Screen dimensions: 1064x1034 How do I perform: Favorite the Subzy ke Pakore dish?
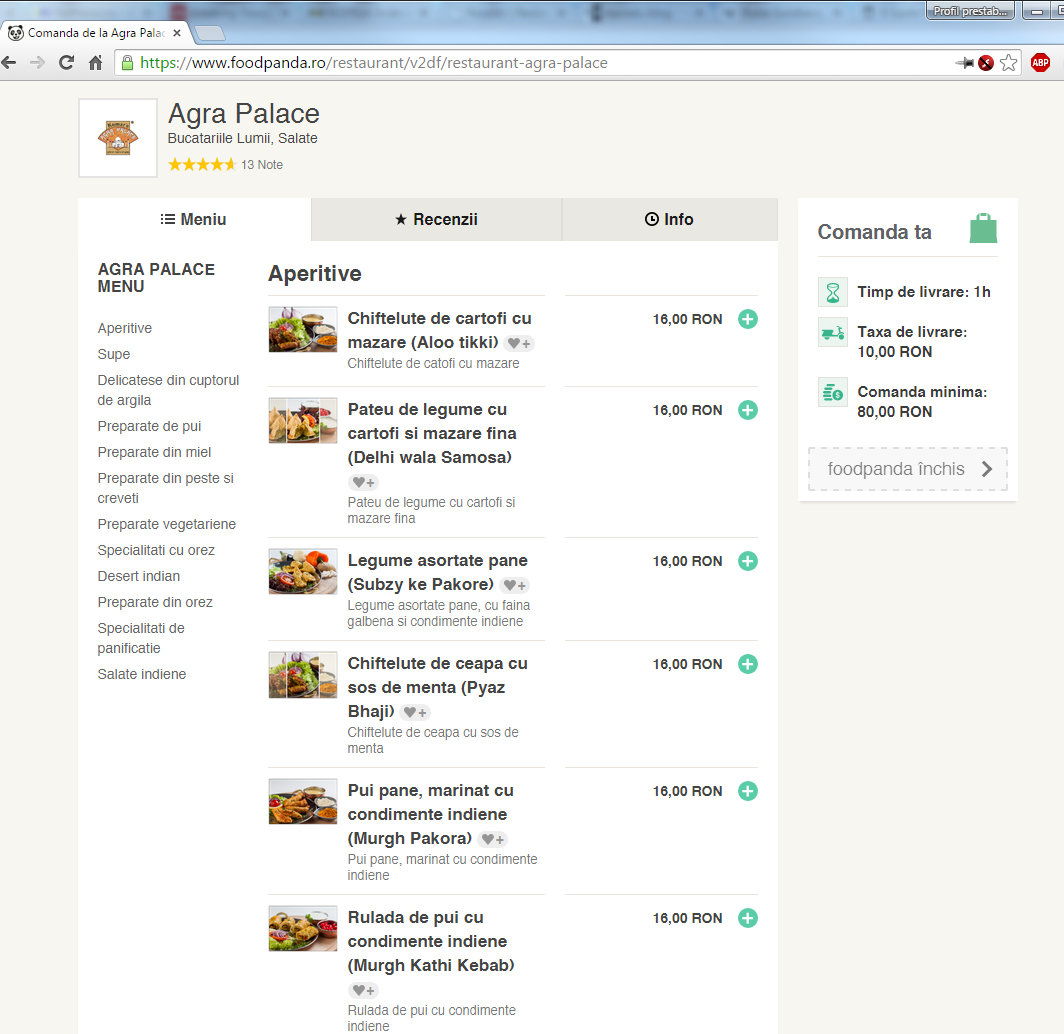coord(514,586)
